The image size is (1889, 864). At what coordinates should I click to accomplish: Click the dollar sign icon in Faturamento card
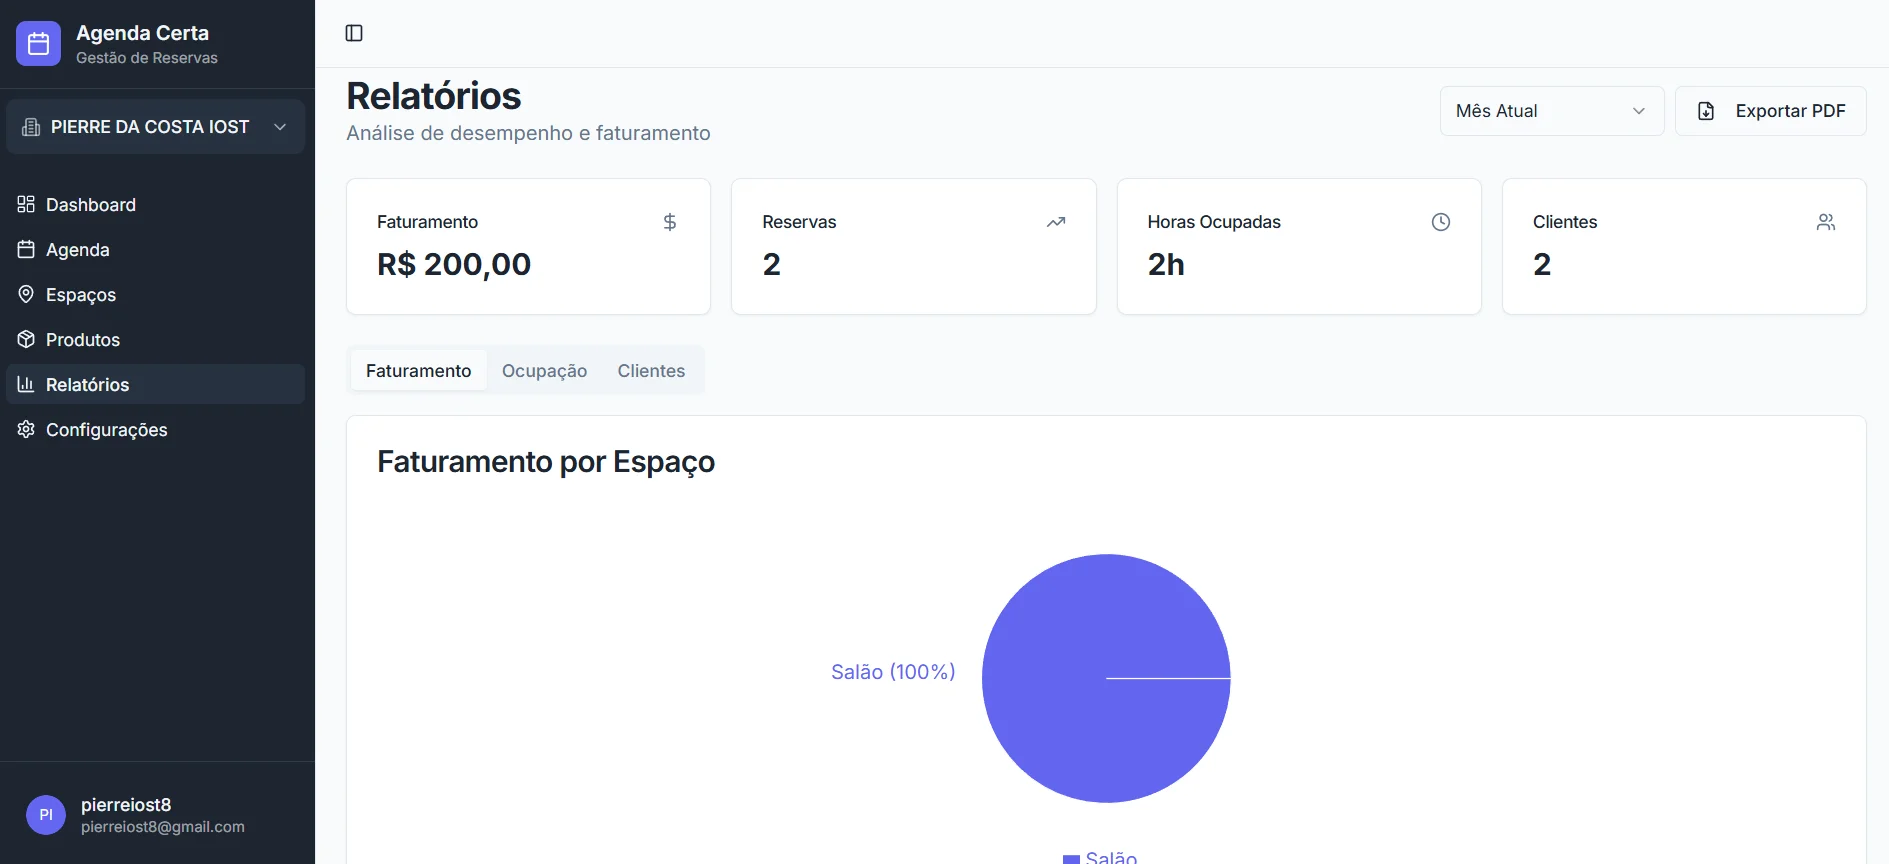[670, 222]
